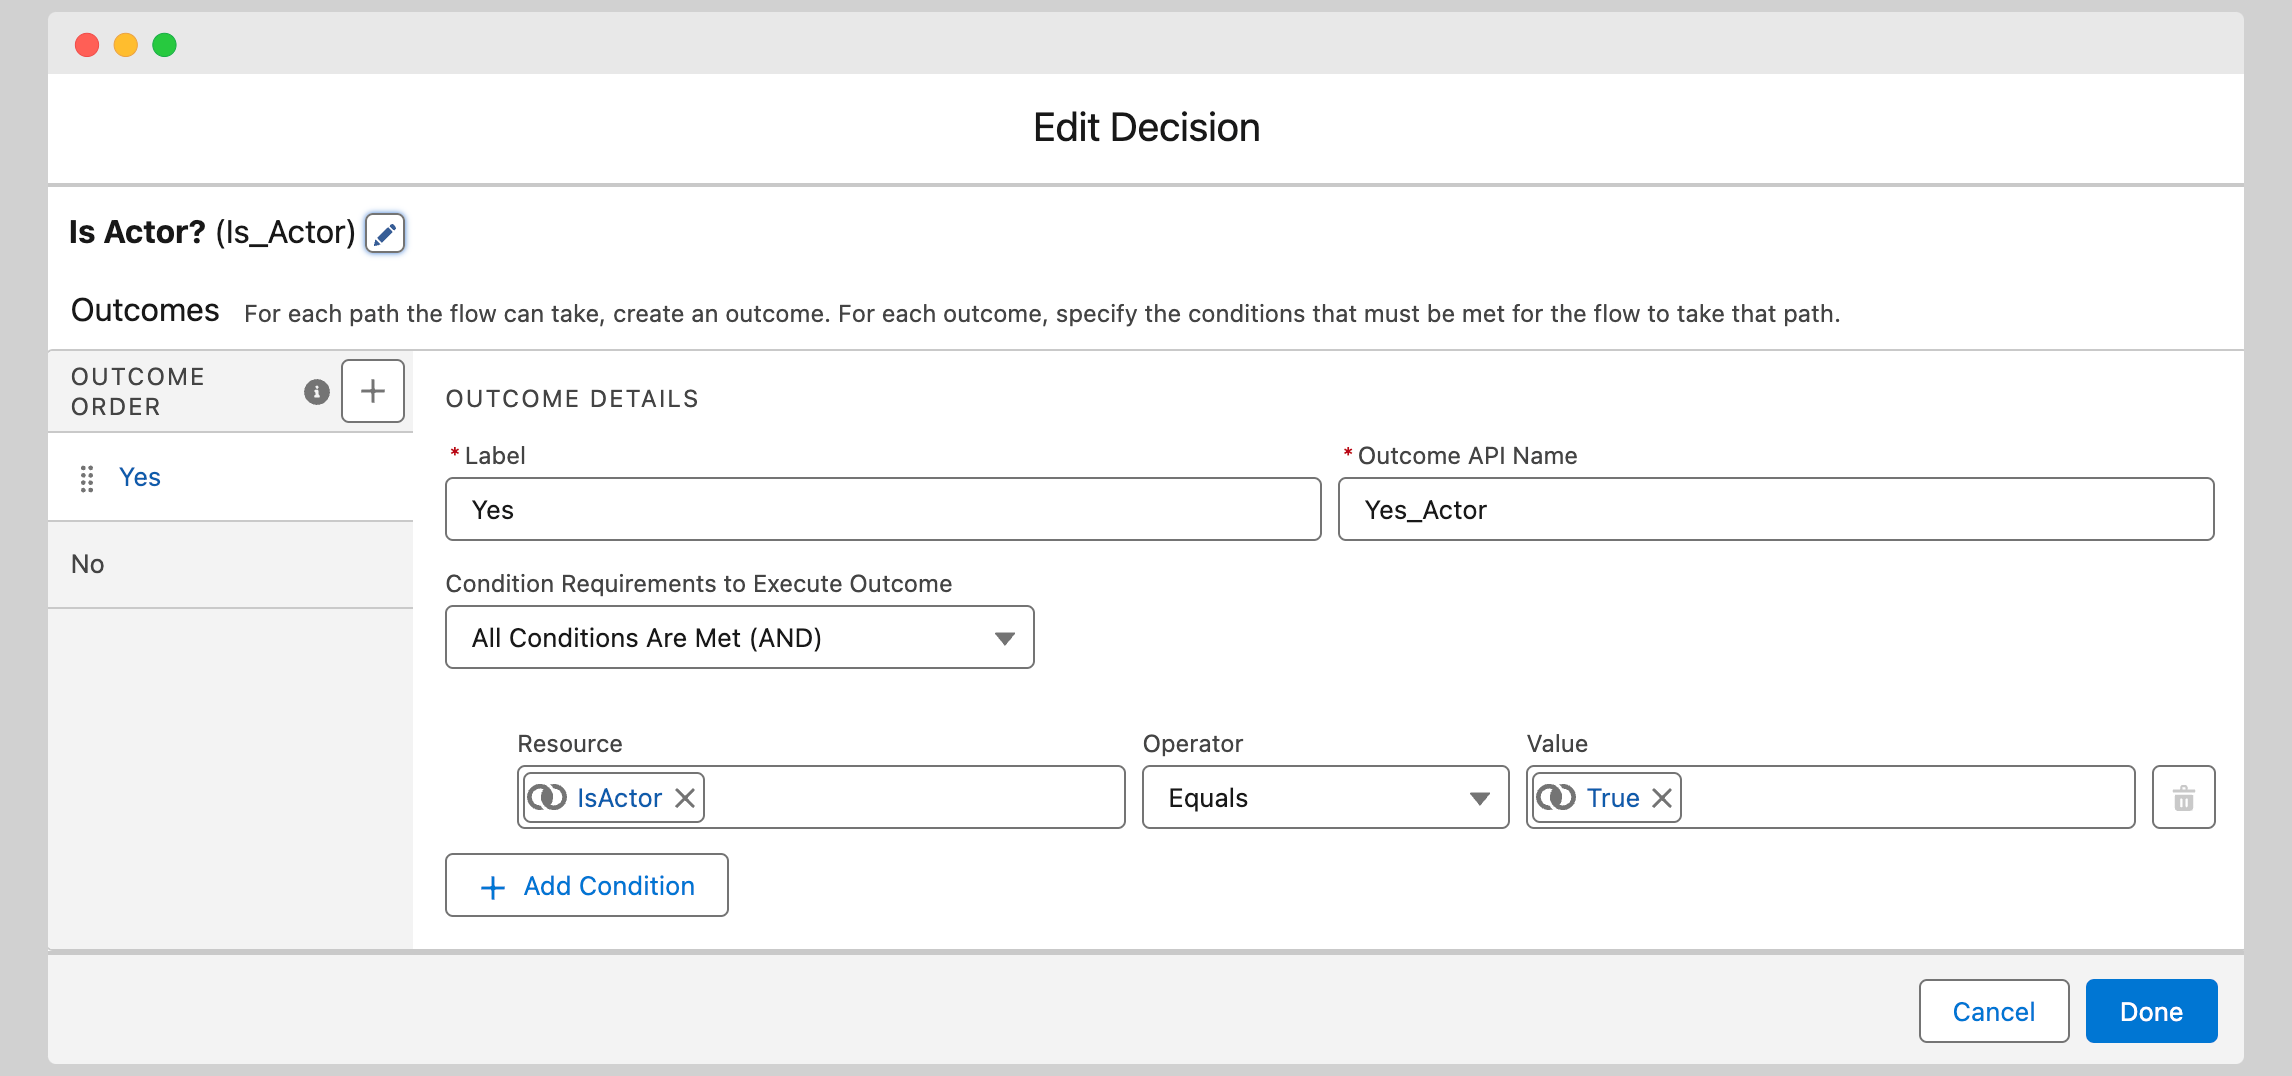Screen dimensions: 2292x1076
Task: Clear the True value pill
Action: [1662, 798]
